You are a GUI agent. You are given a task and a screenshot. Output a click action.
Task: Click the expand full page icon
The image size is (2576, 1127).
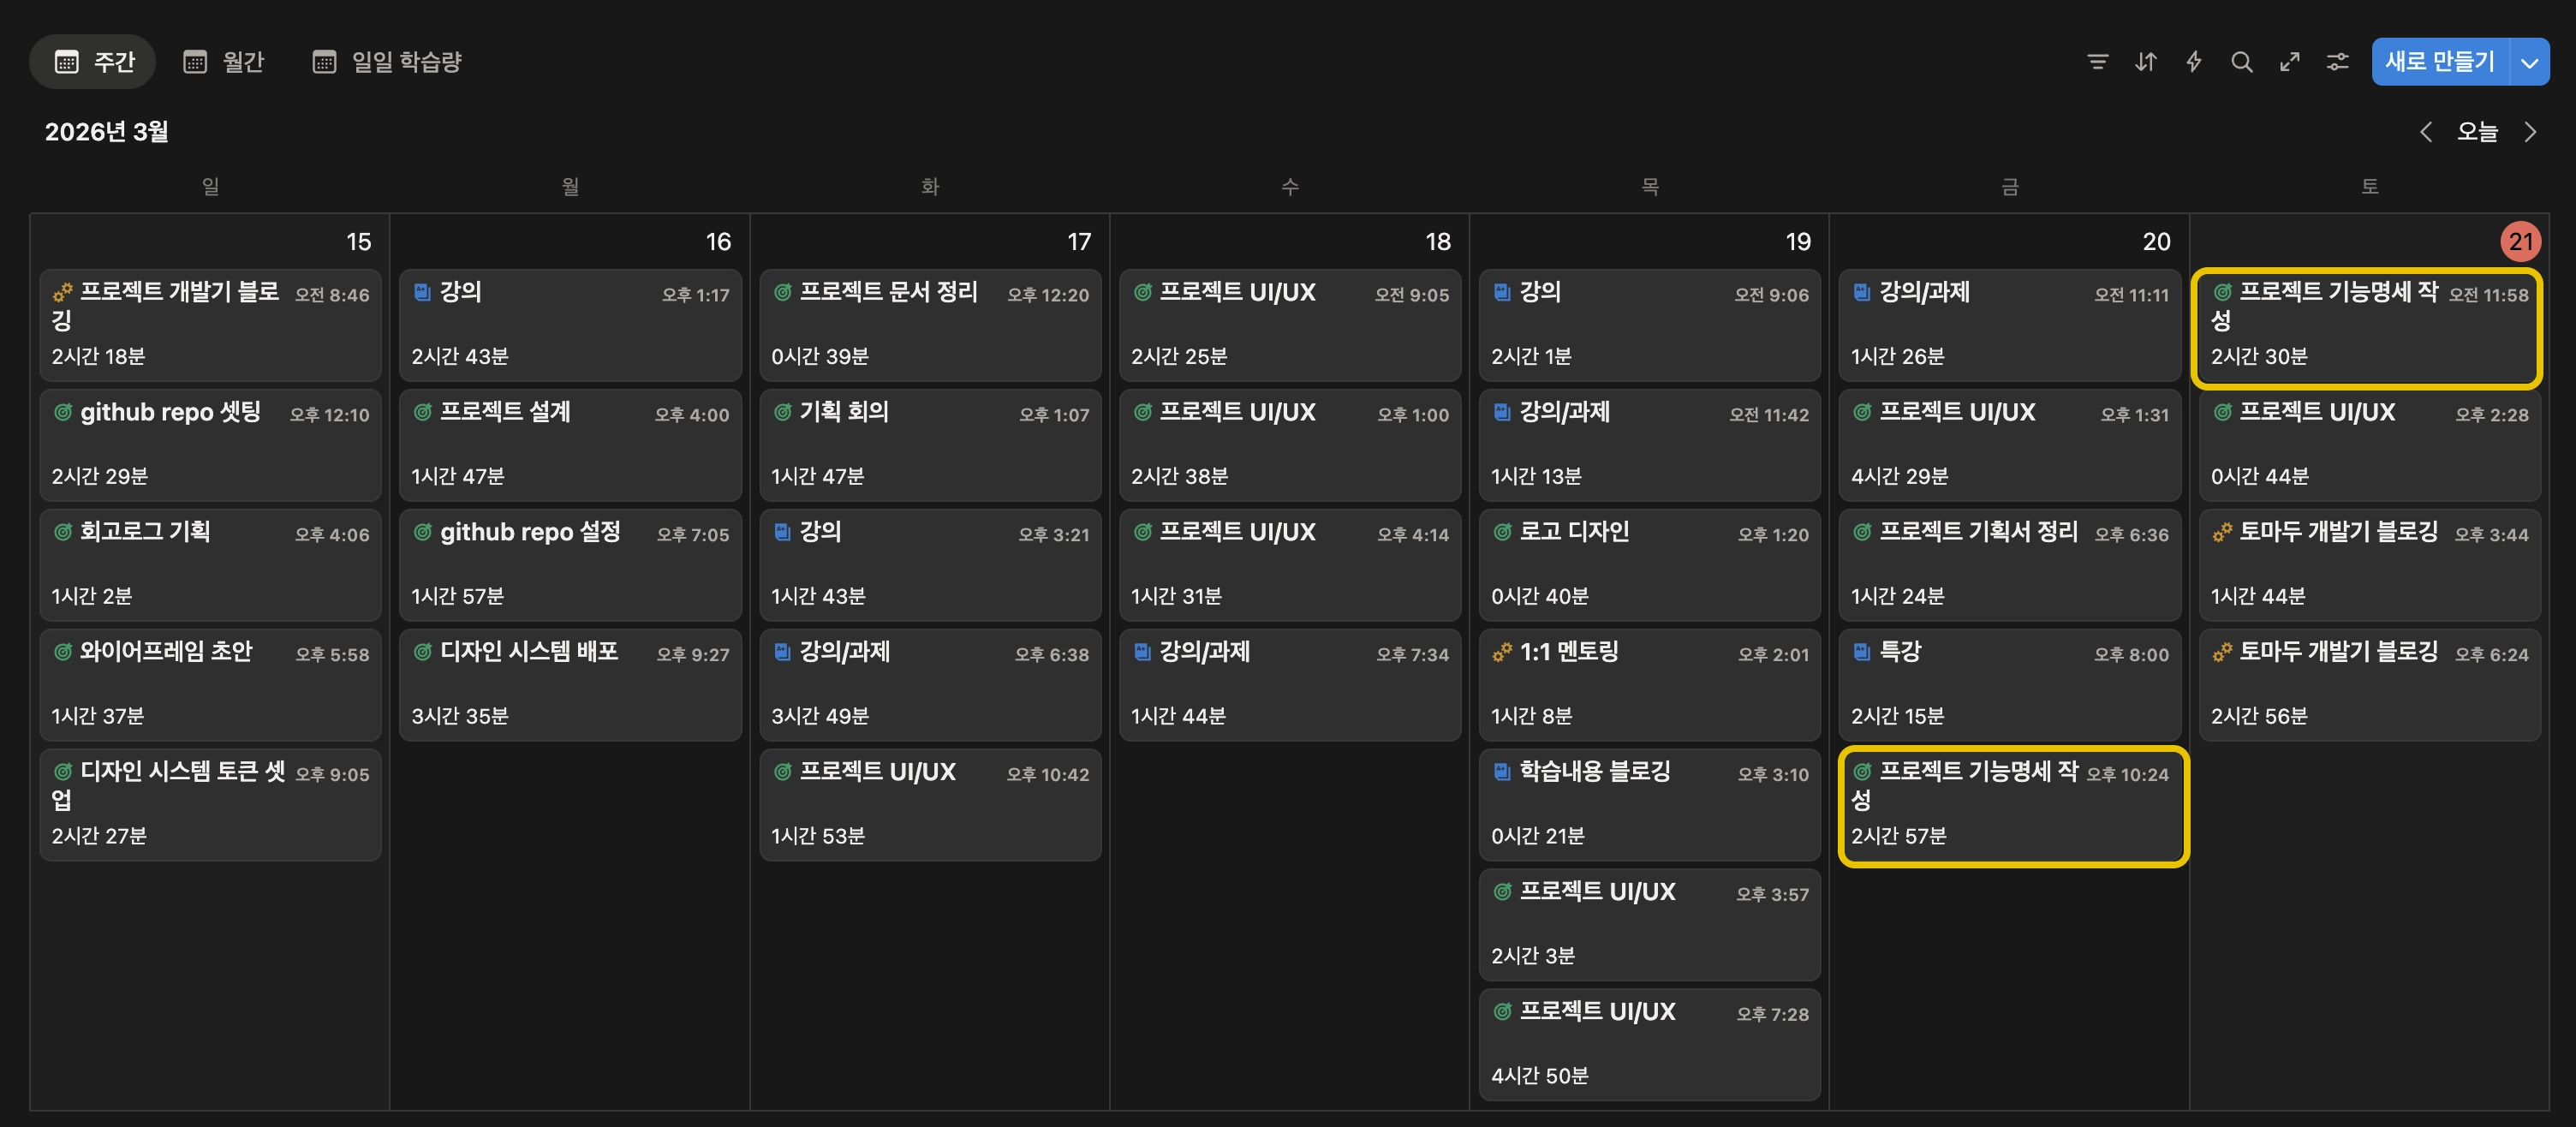click(x=2289, y=62)
